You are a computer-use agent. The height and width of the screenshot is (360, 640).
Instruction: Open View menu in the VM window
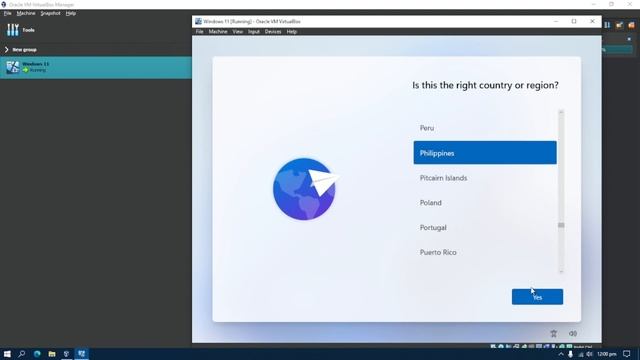pyautogui.click(x=238, y=31)
